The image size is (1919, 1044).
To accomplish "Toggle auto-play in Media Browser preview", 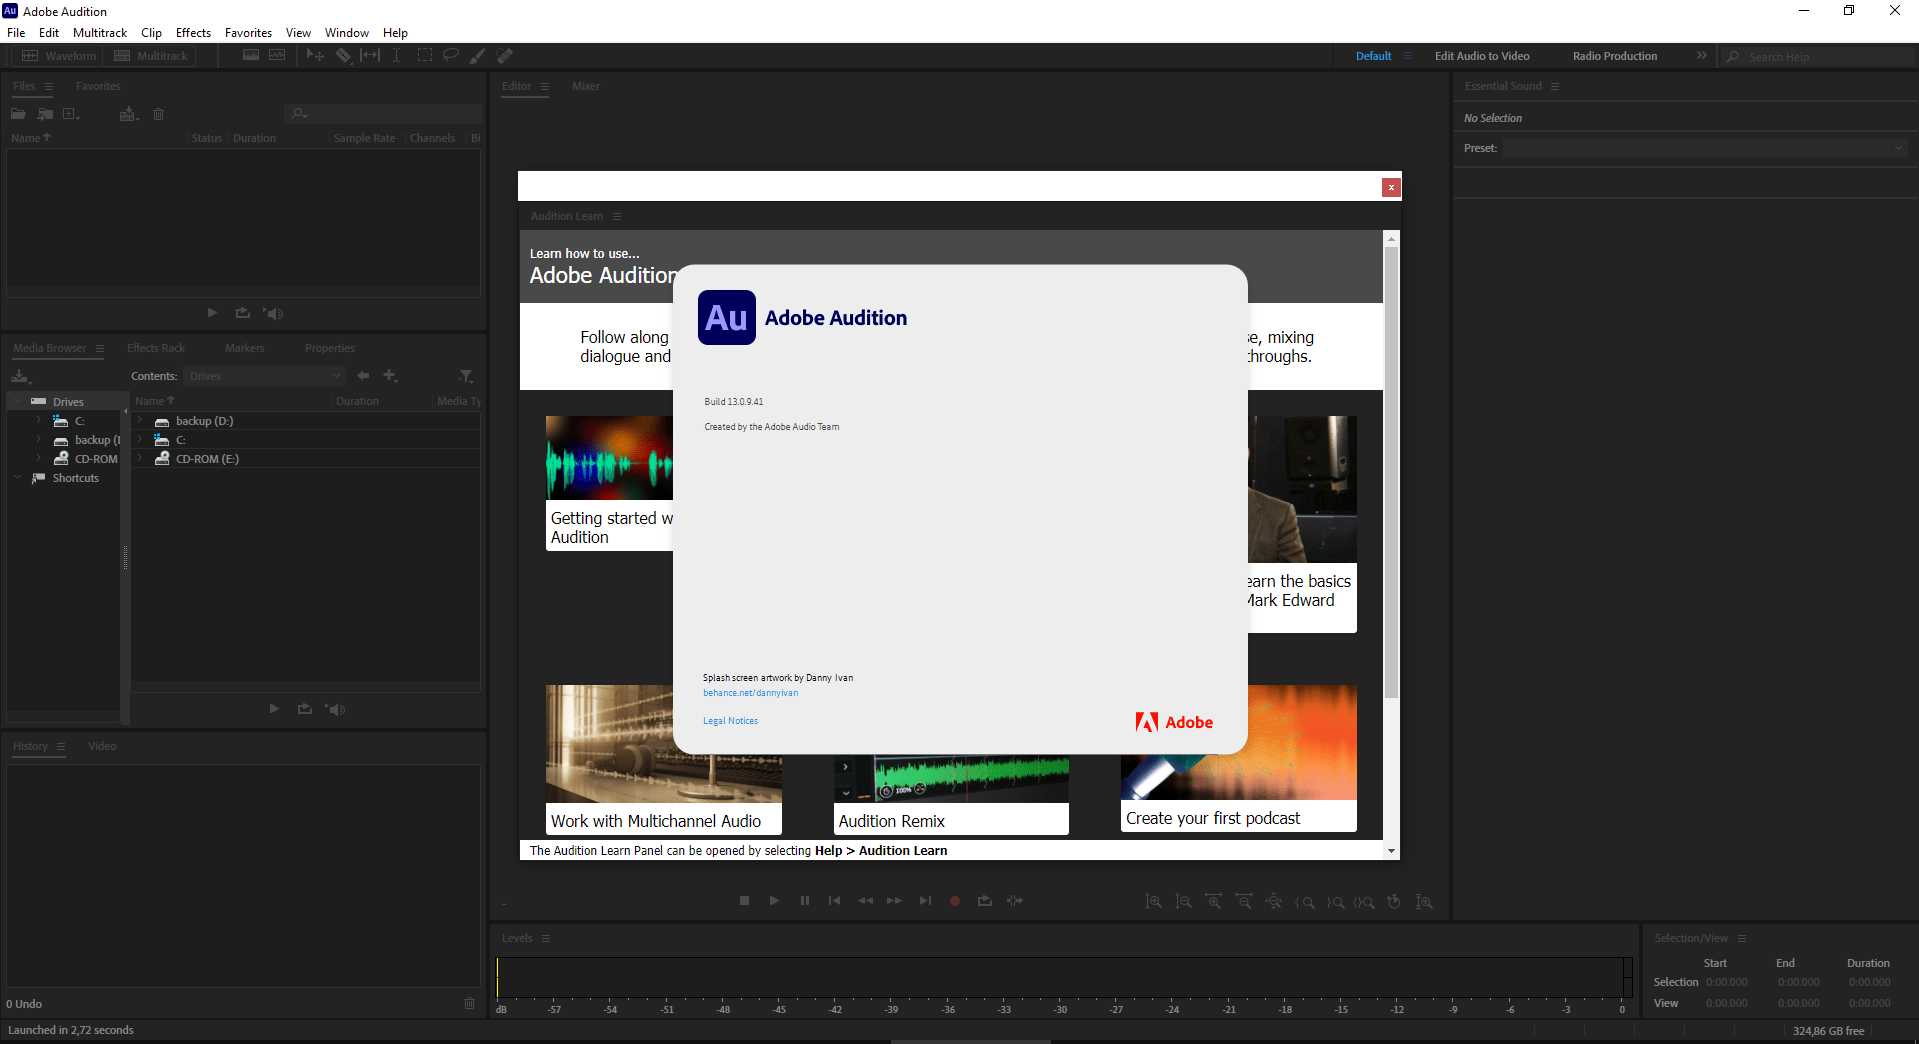I will (x=335, y=709).
